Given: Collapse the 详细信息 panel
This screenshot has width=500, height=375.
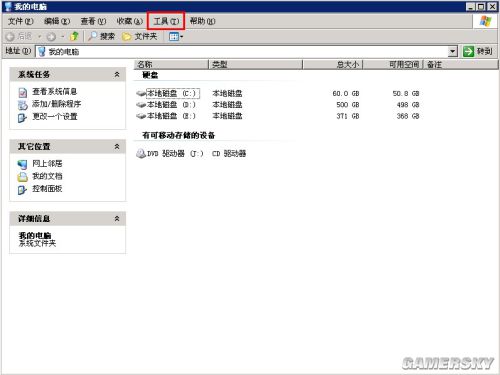Looking at the screenshot, I should 117,219.
